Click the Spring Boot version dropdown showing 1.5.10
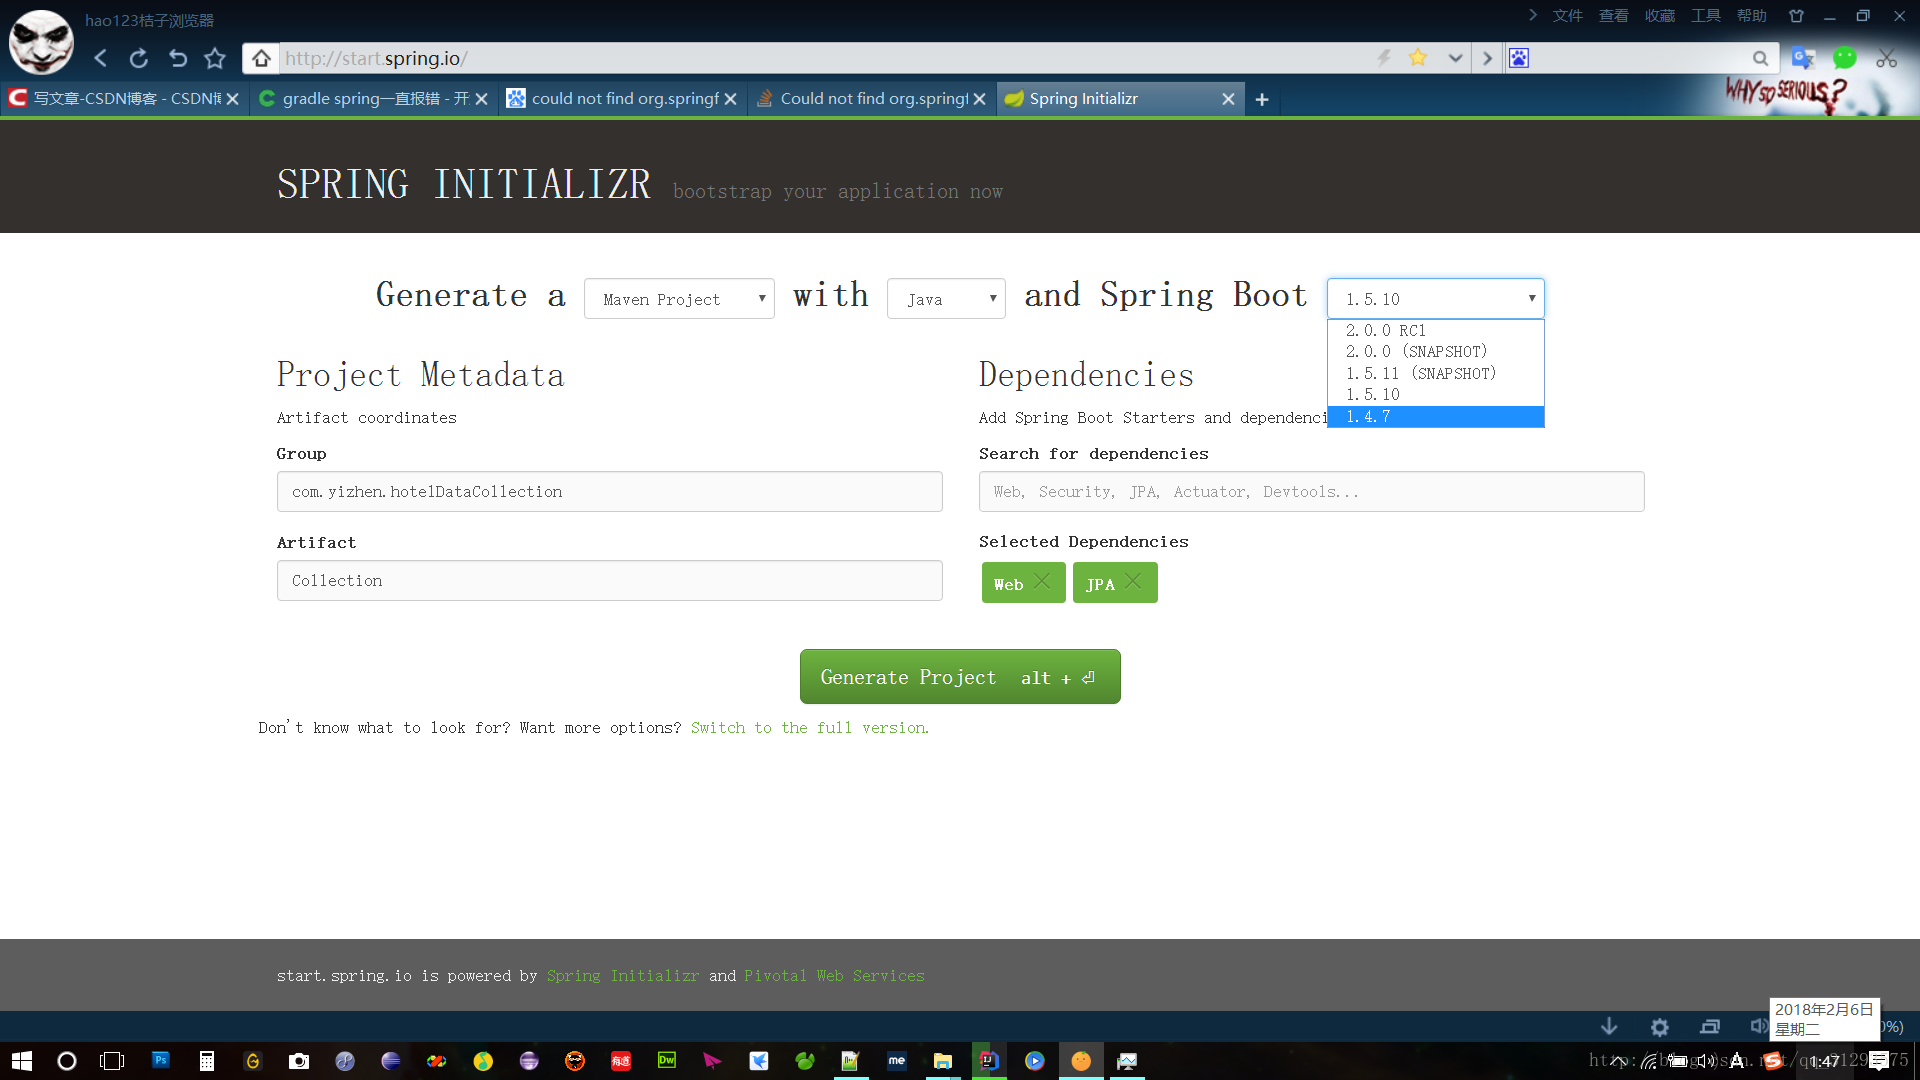This screenshot has width=1920, height=1080. pos(1435,298)
